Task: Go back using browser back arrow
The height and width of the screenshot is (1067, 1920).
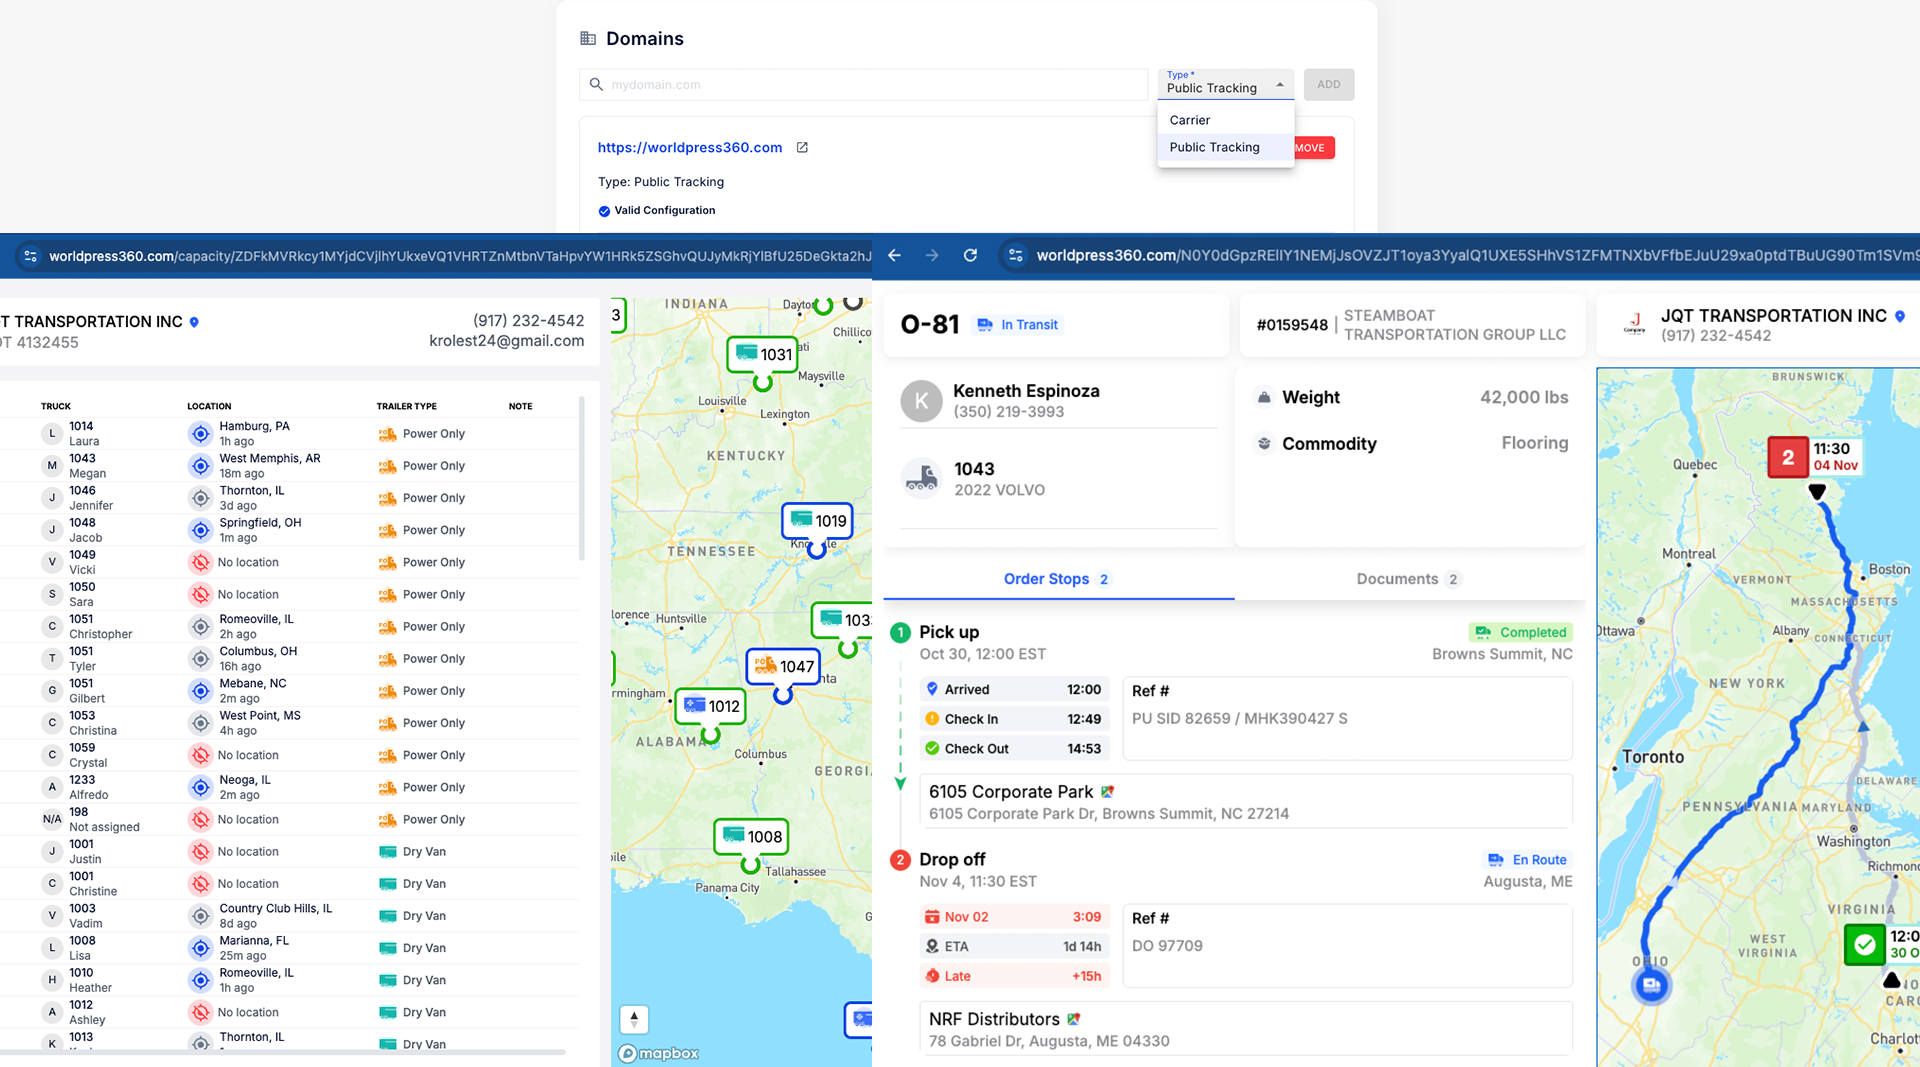Action: [x=894, y=256]
